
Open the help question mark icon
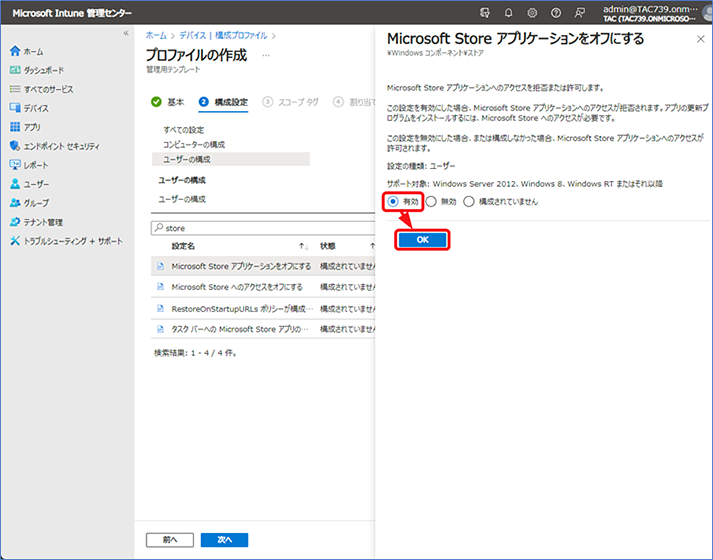(x=556, y=13)
